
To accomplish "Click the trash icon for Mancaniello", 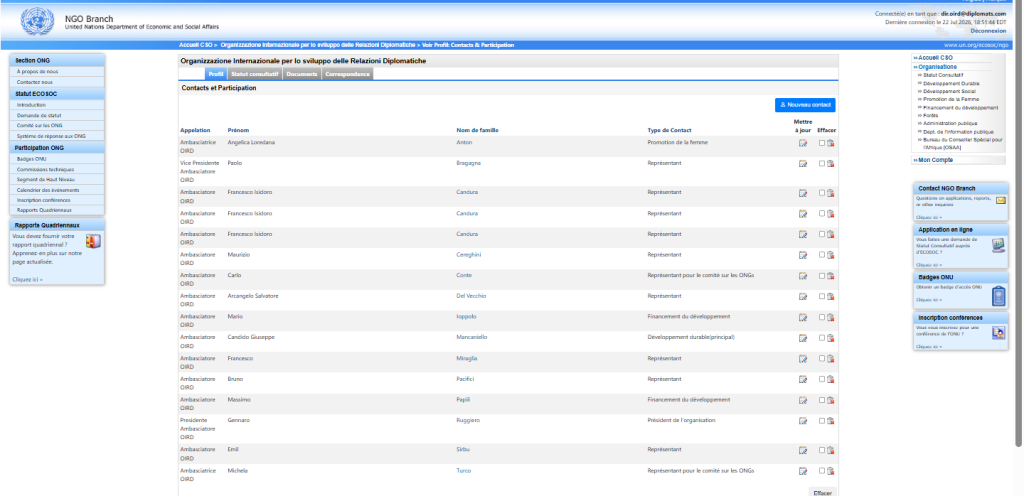I will (x=831, y=338).
